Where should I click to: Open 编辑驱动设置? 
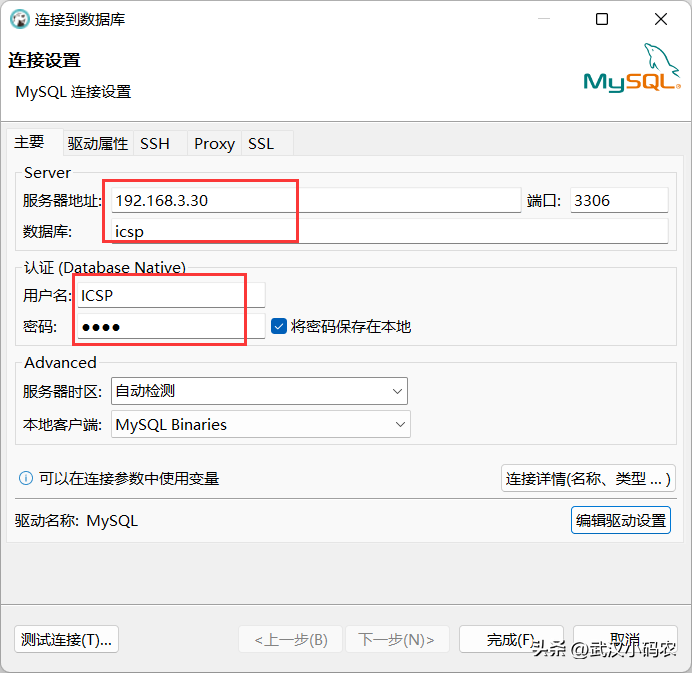[620, 520]
